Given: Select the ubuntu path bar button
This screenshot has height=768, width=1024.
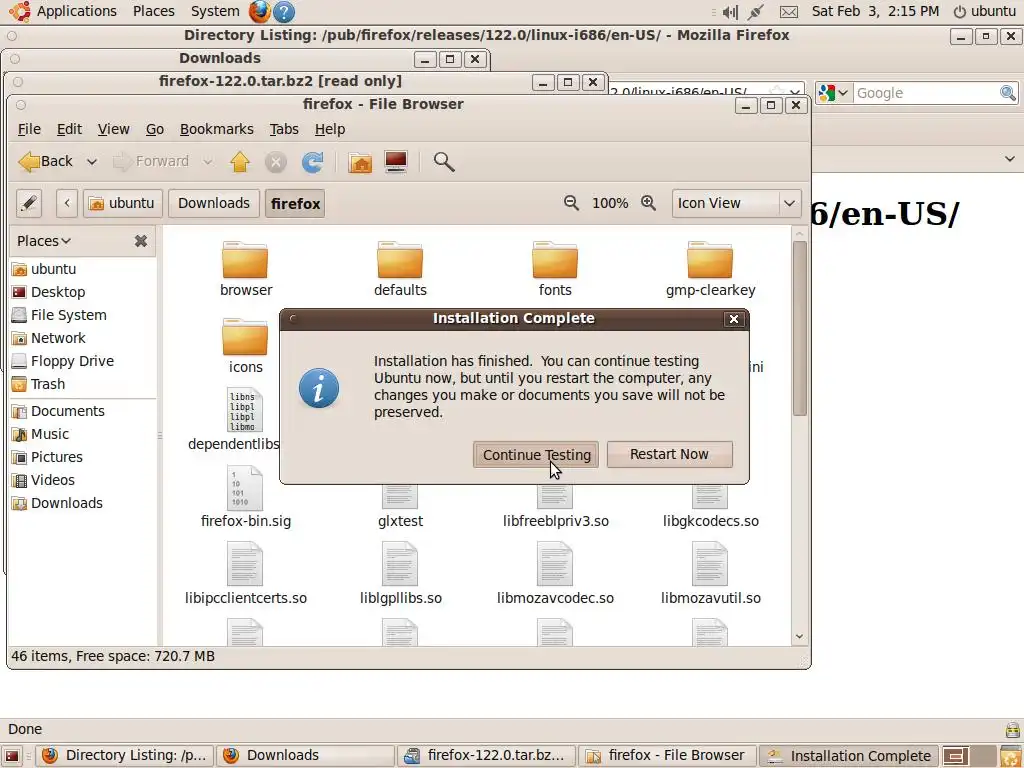Looking at the screenshot, I should 122,204.
